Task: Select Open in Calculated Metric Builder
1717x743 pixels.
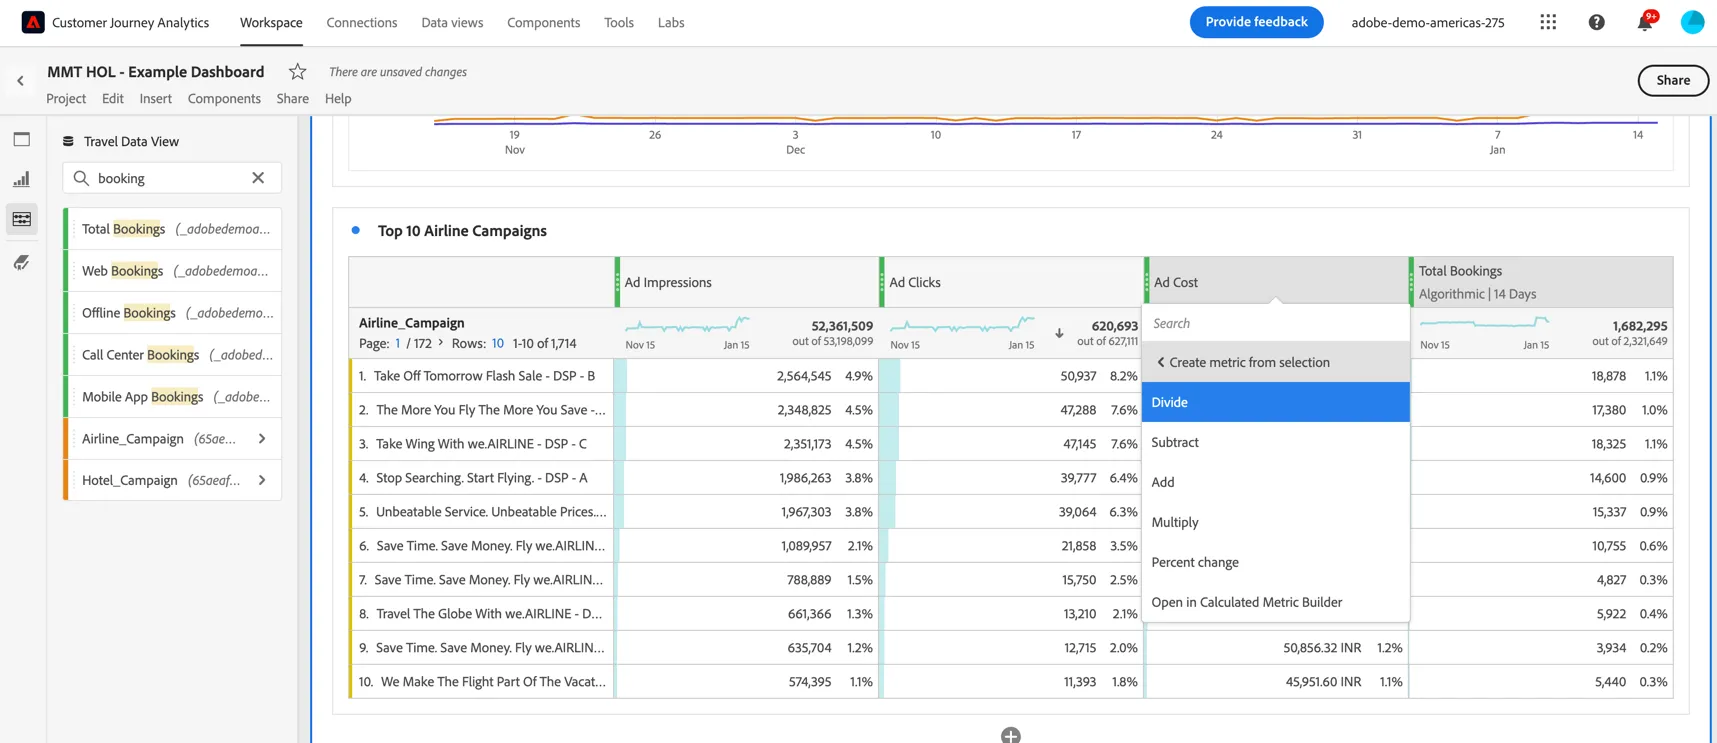Action: point(1275,602)
